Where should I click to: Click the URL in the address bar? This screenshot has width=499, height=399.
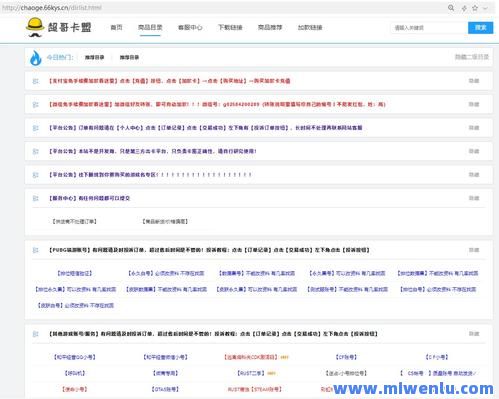(x=52, y=7)
